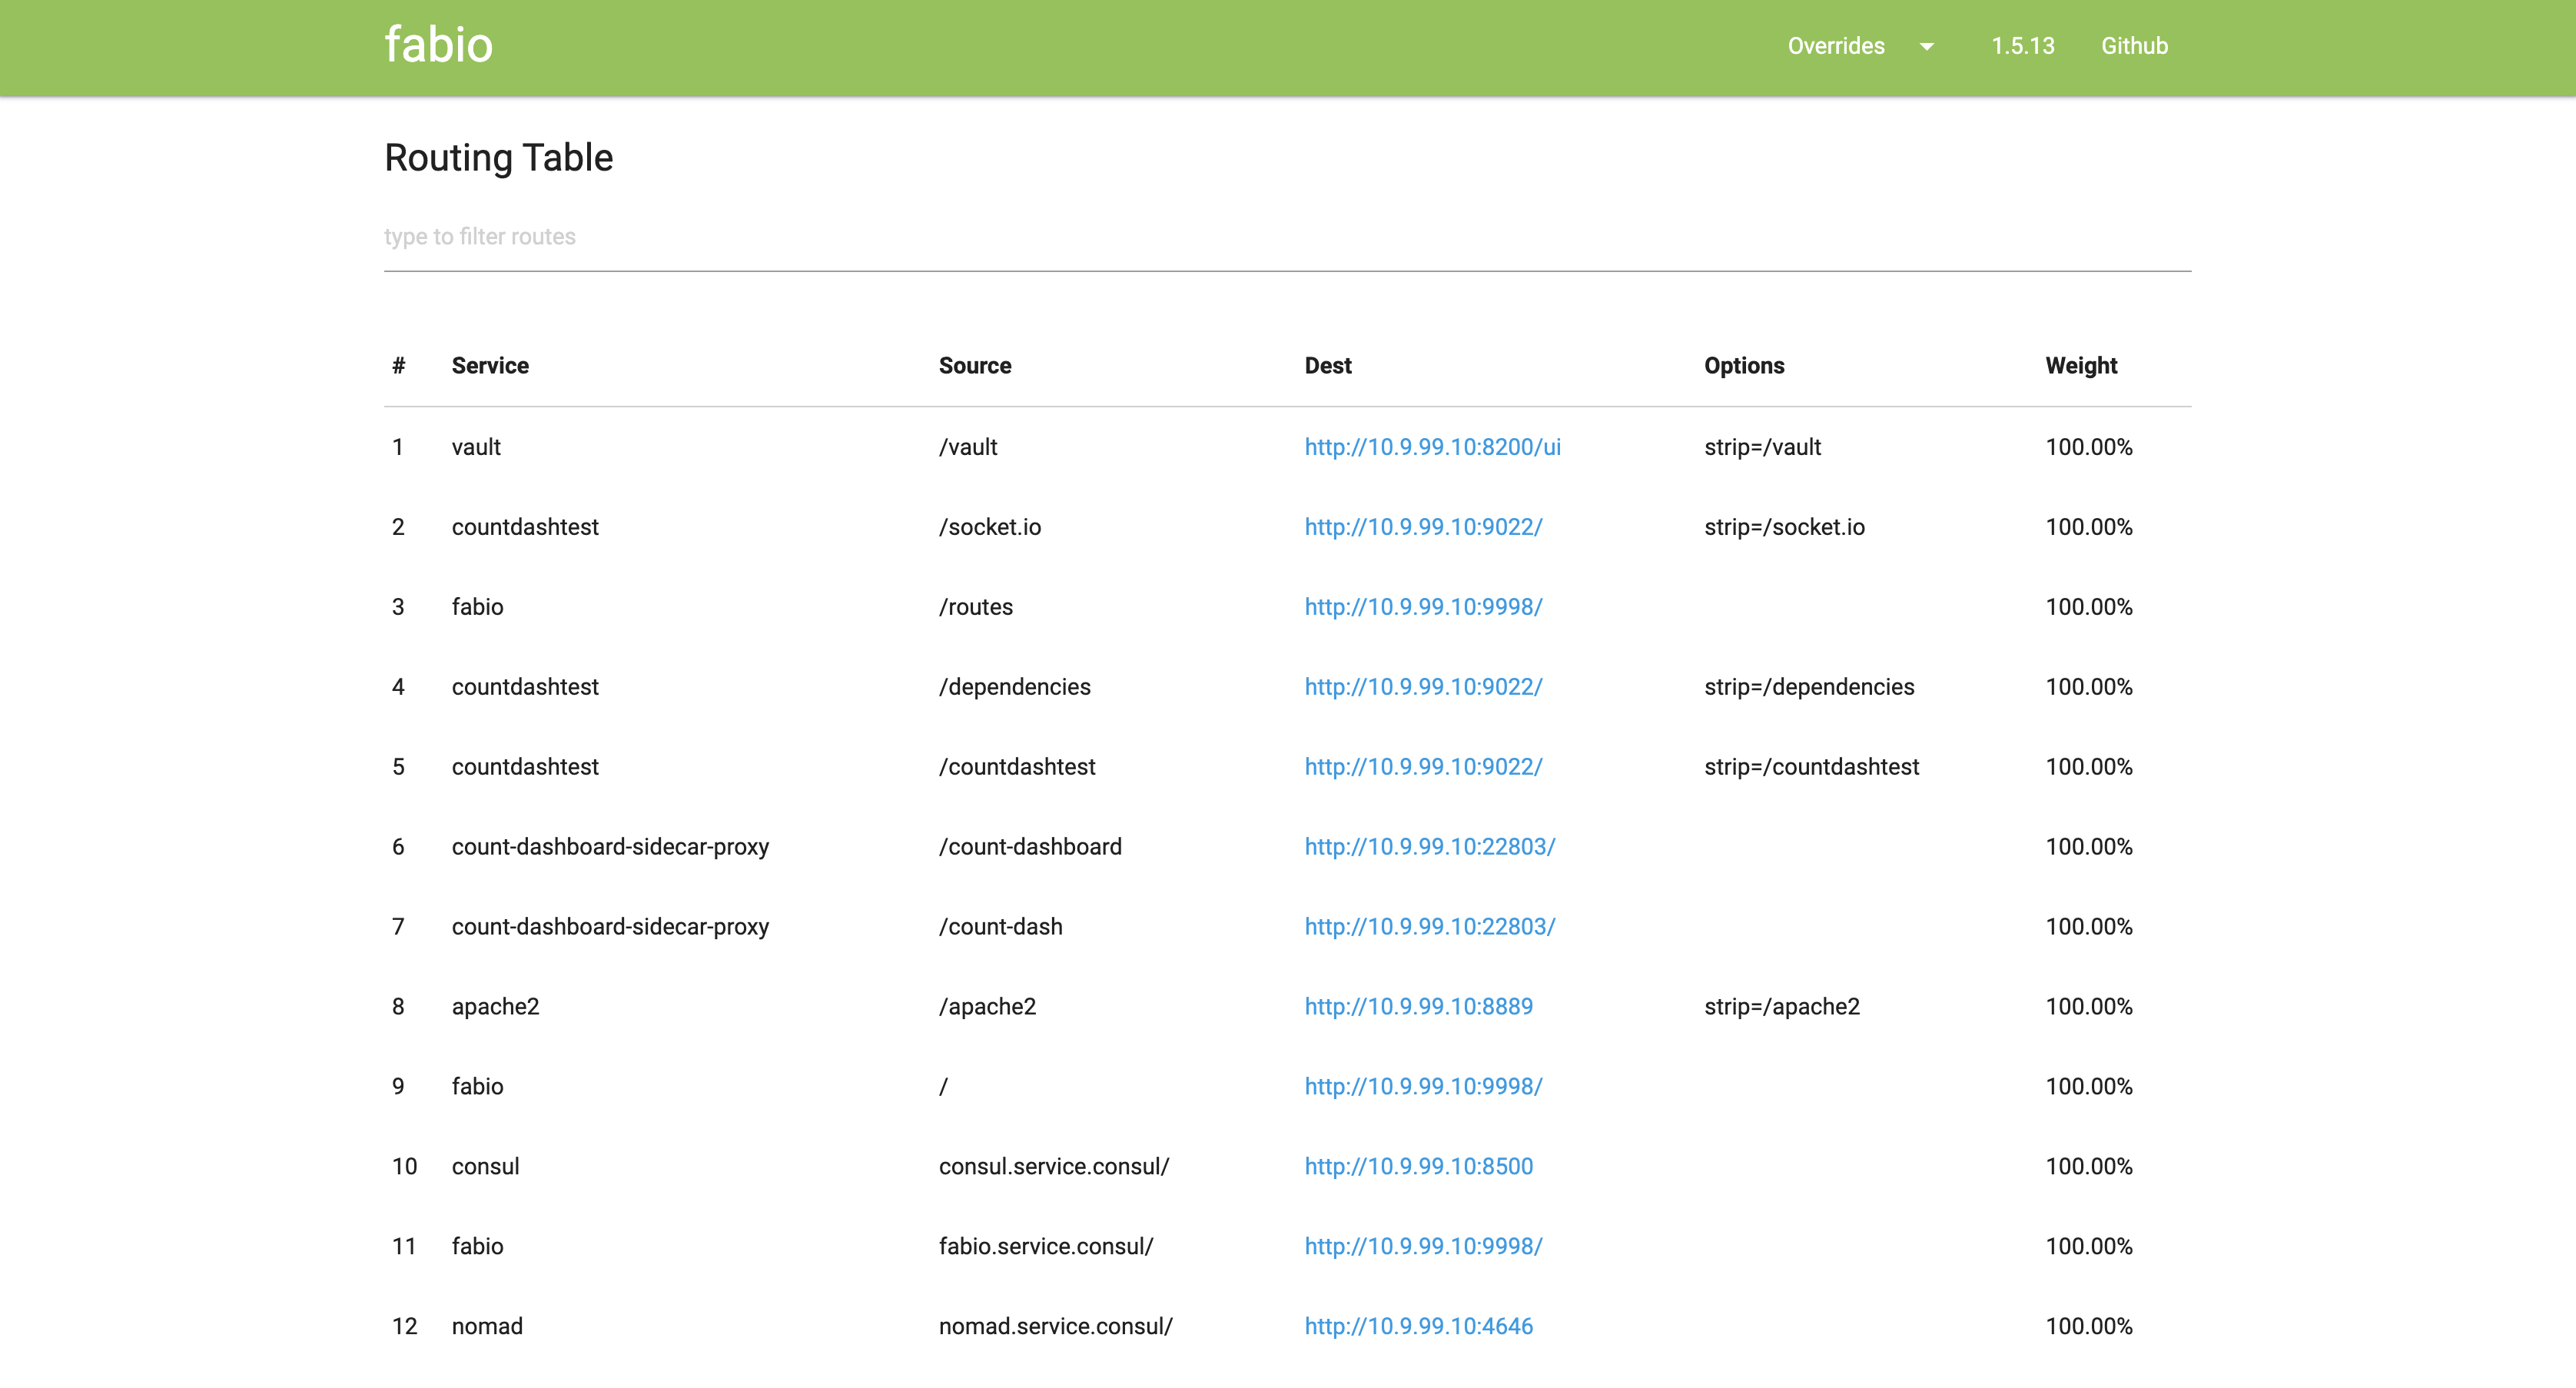Click the /socket.io source cell
The image size is (2576, 1388).
click(990, 527)
